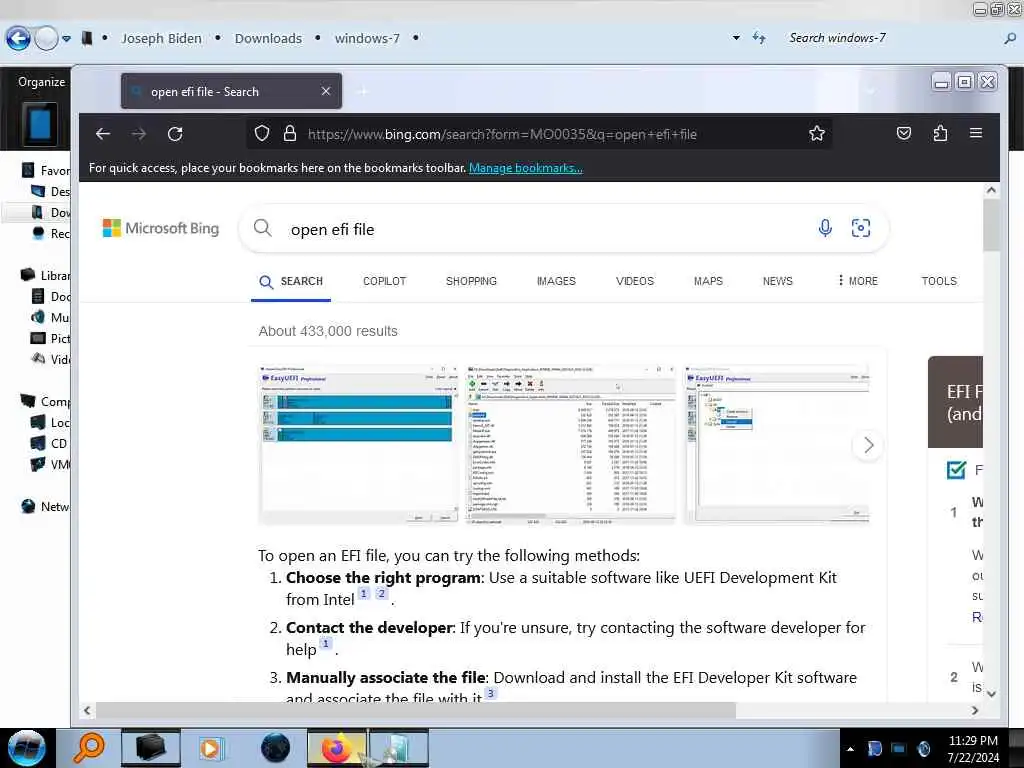Open citation 3 after associate the file
This screenshot has width=1024, height=768.
coord(490,693)
